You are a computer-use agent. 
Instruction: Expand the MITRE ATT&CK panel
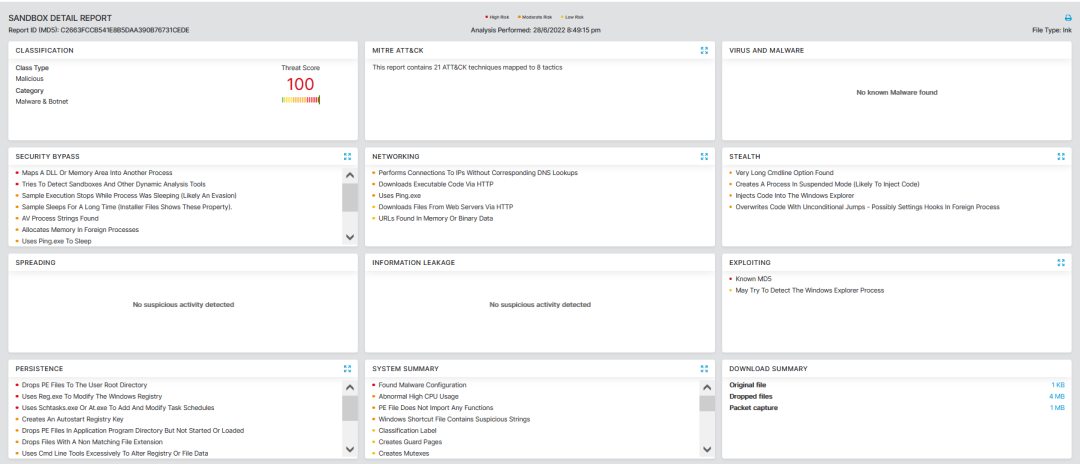pyautogui.click(x=704, y=50)
